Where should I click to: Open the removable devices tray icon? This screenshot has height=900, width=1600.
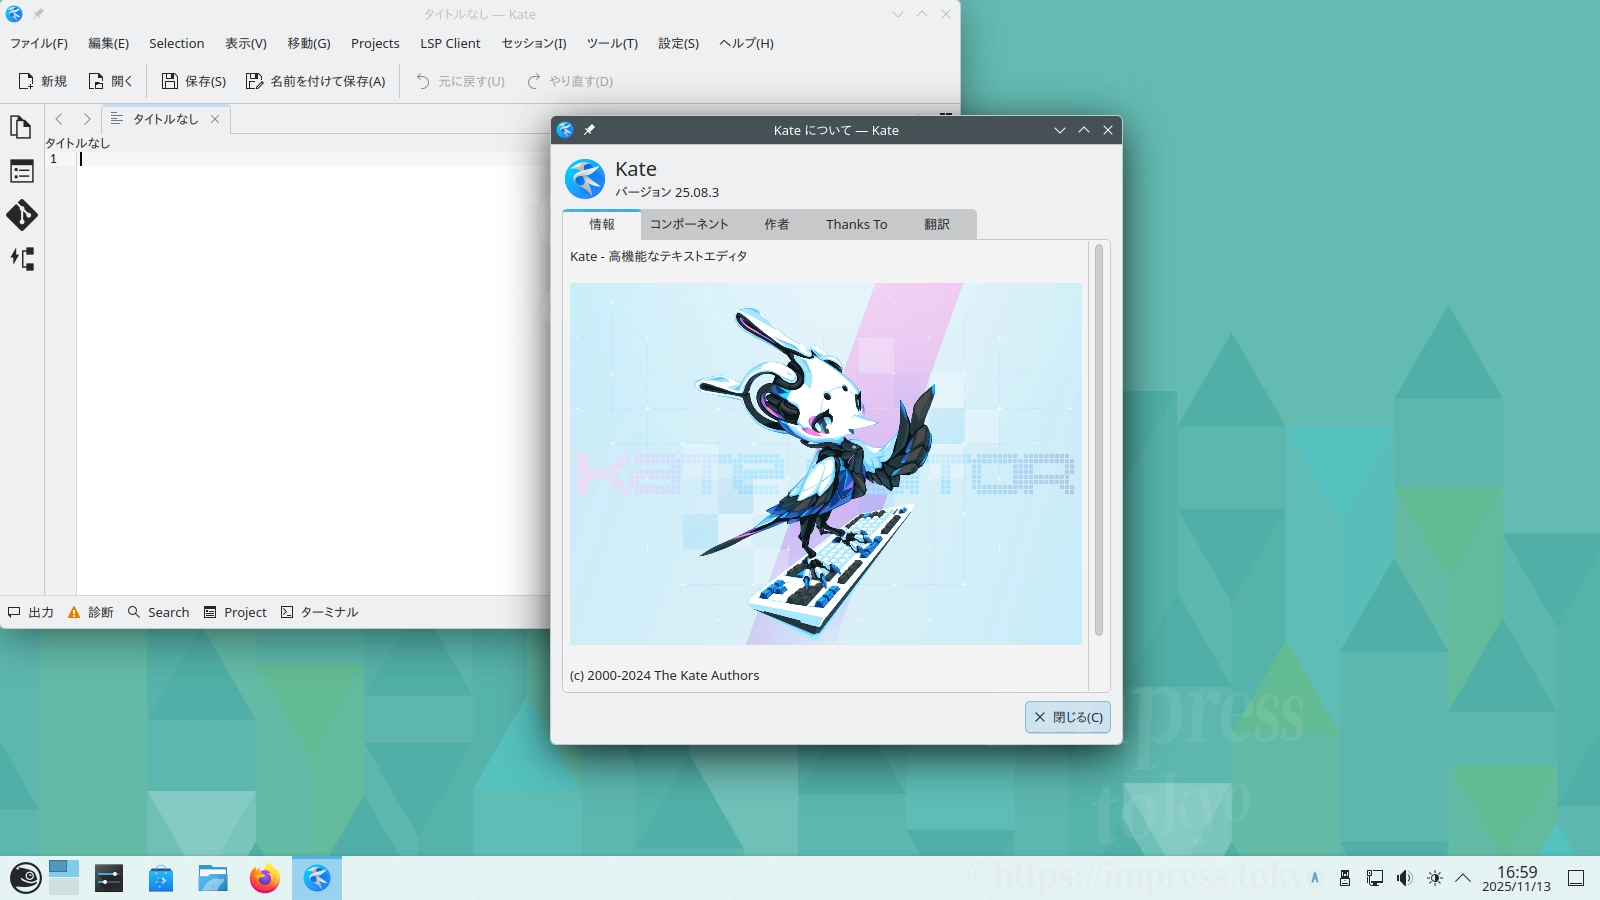coord(1345,878)
